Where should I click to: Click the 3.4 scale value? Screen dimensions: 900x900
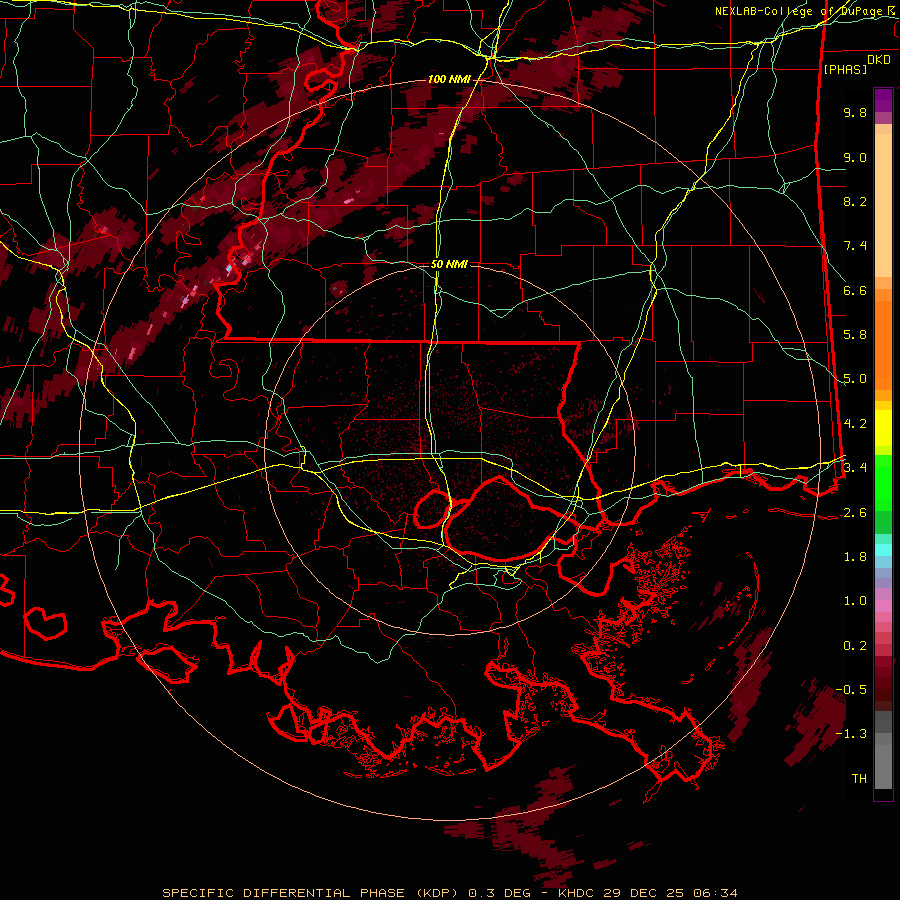(x=855, y=468)
